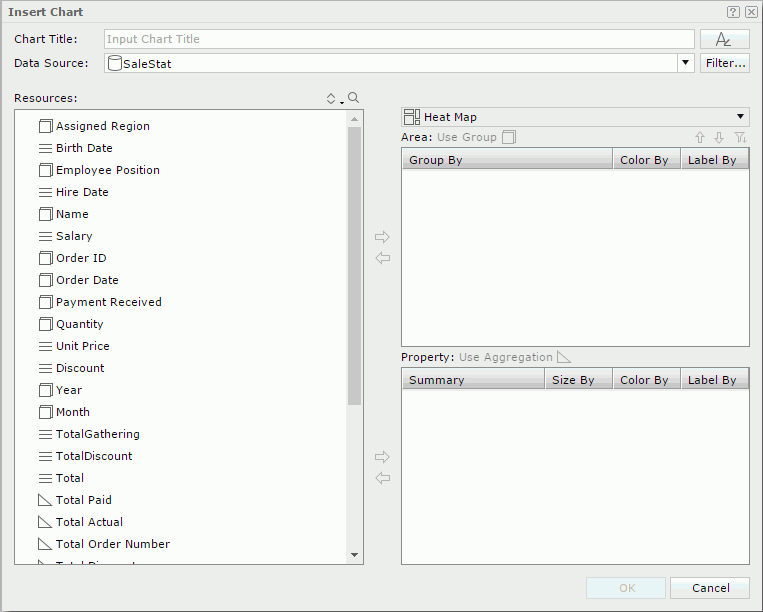Click the add arrow beside the Area table
Screen dimensions: 763x612
pyautogui.click(x=382, y=237)
